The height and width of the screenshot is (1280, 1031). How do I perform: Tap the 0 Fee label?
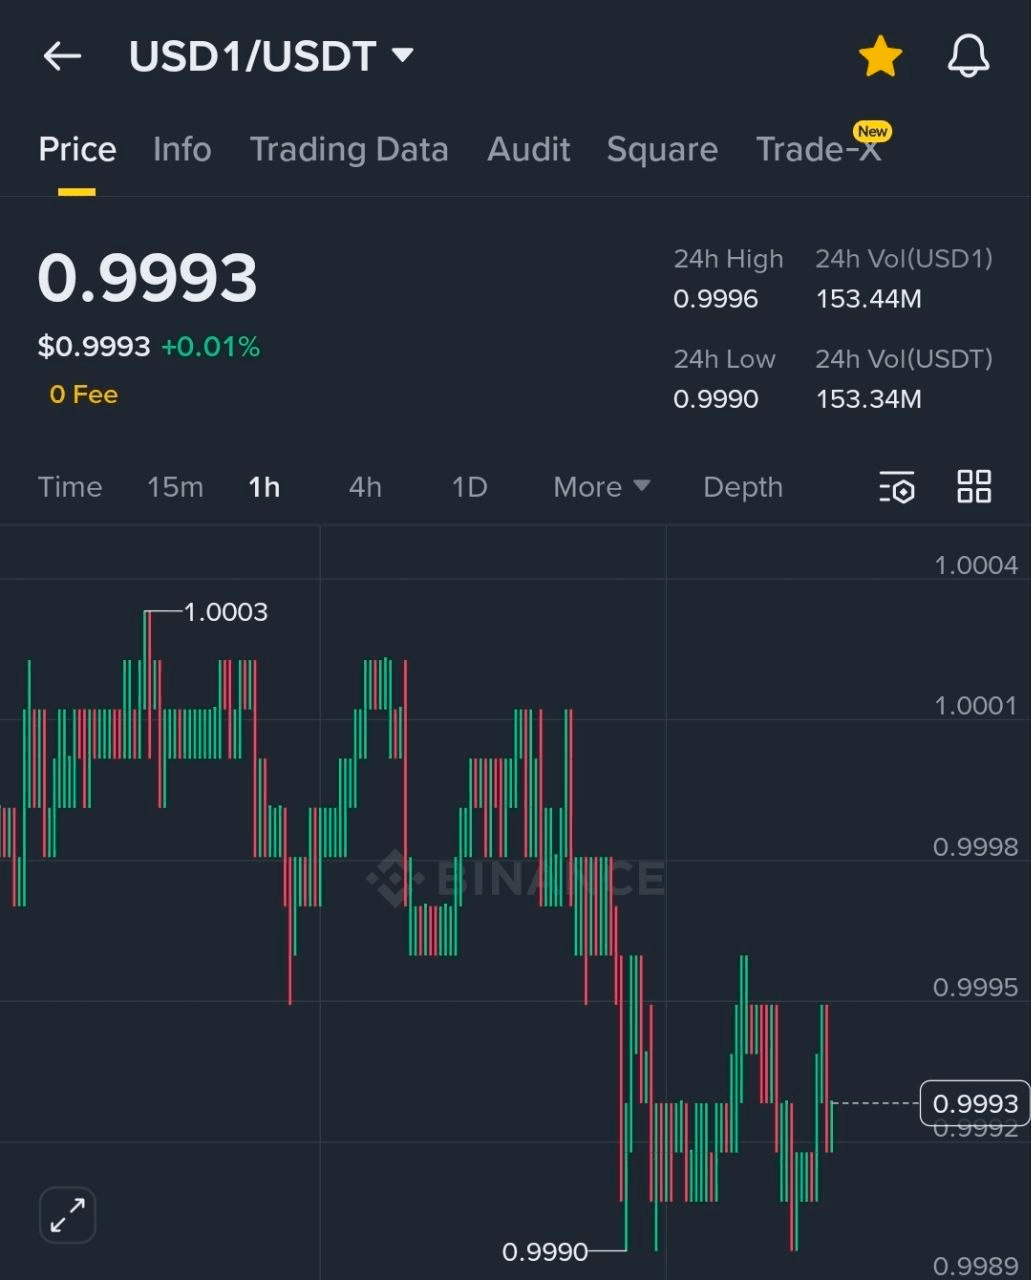click(84, 395)
